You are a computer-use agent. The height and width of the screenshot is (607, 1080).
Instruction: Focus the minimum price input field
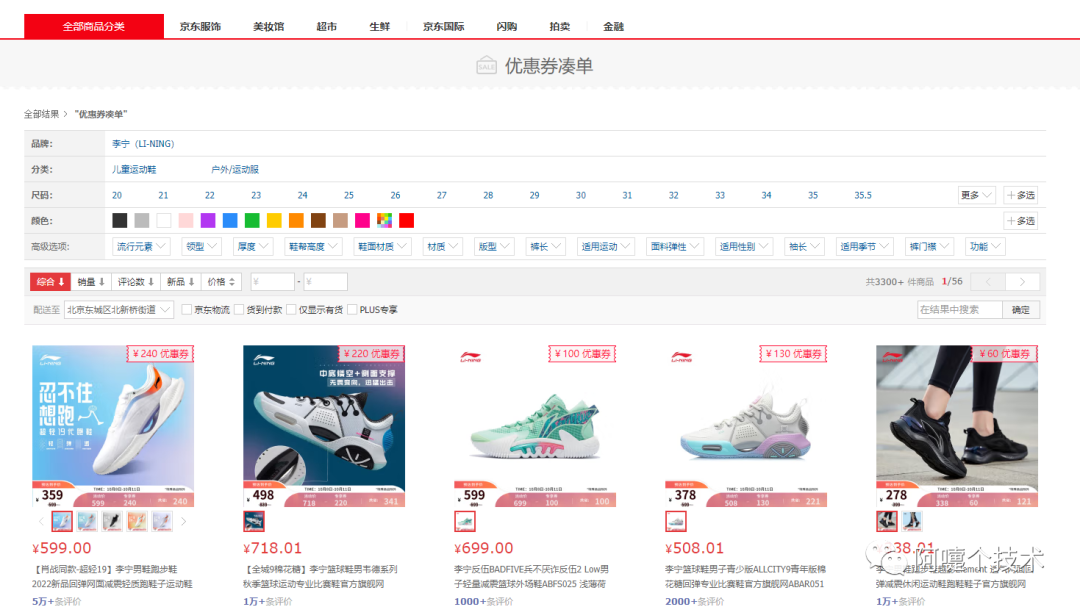(272, 282)
